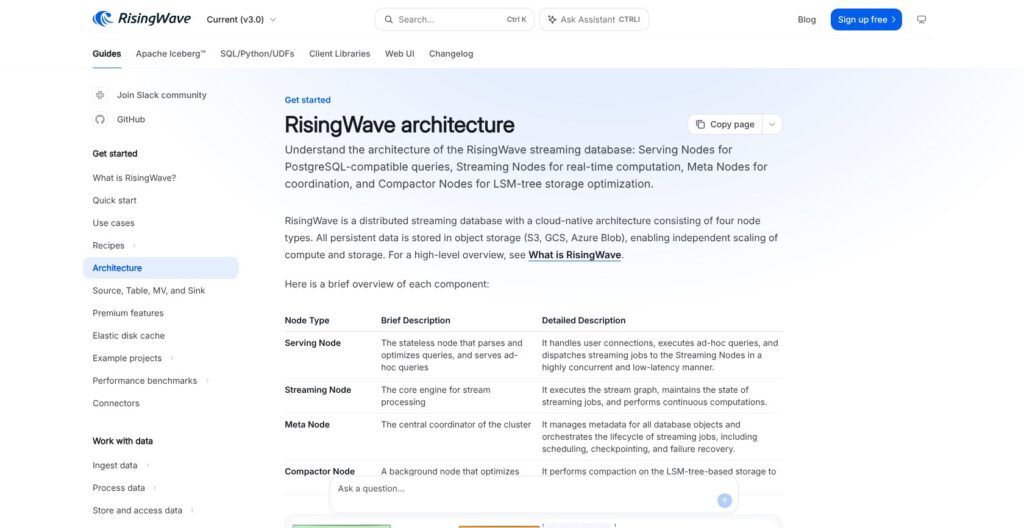Screen dimensions: 1024x528
Task: Click 'The core engine for stream processing' cell
Action: pos(436,396)
